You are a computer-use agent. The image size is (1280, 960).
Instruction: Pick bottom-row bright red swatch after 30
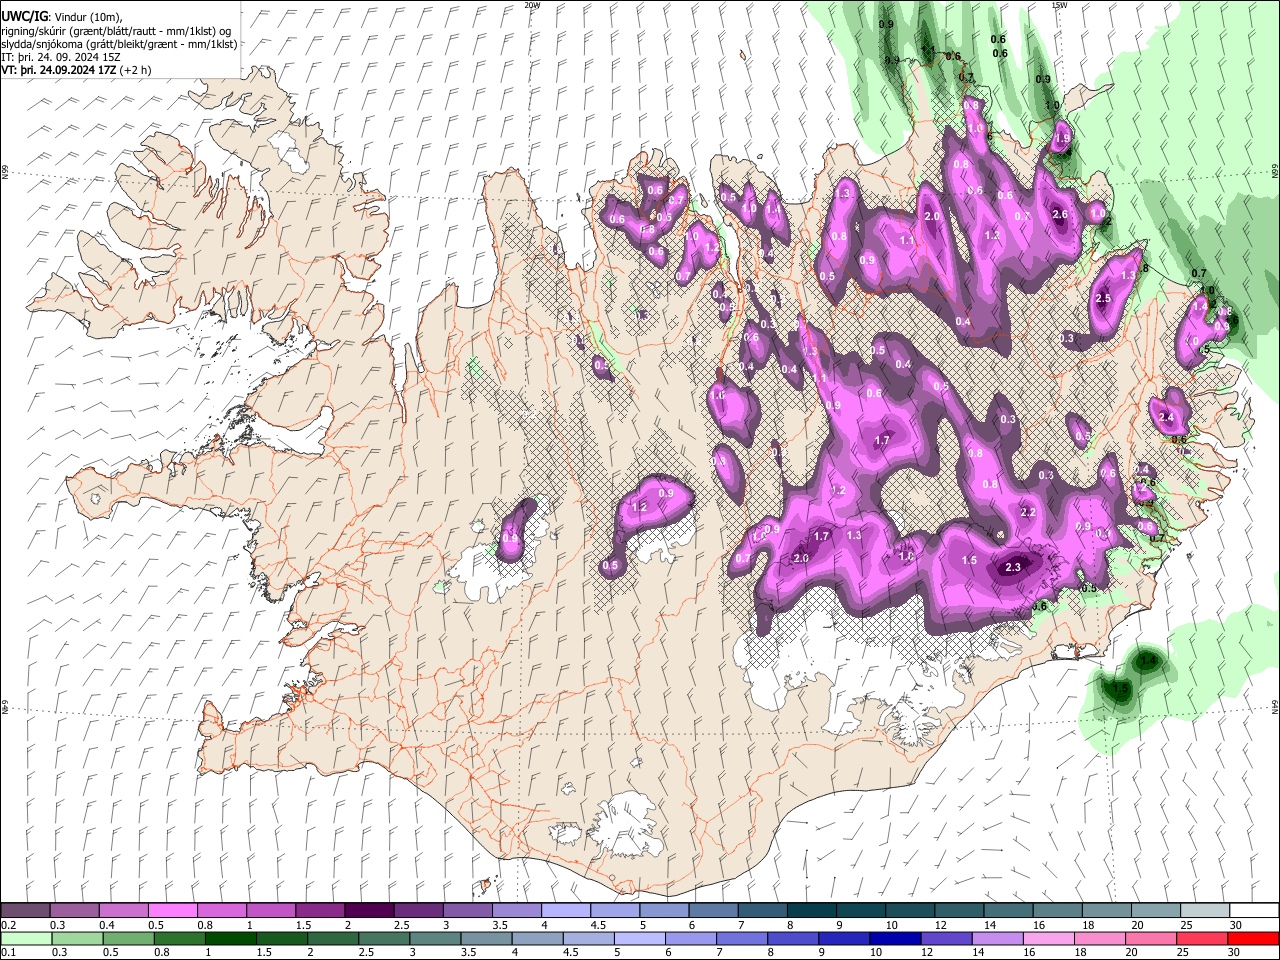[1253, 938]
